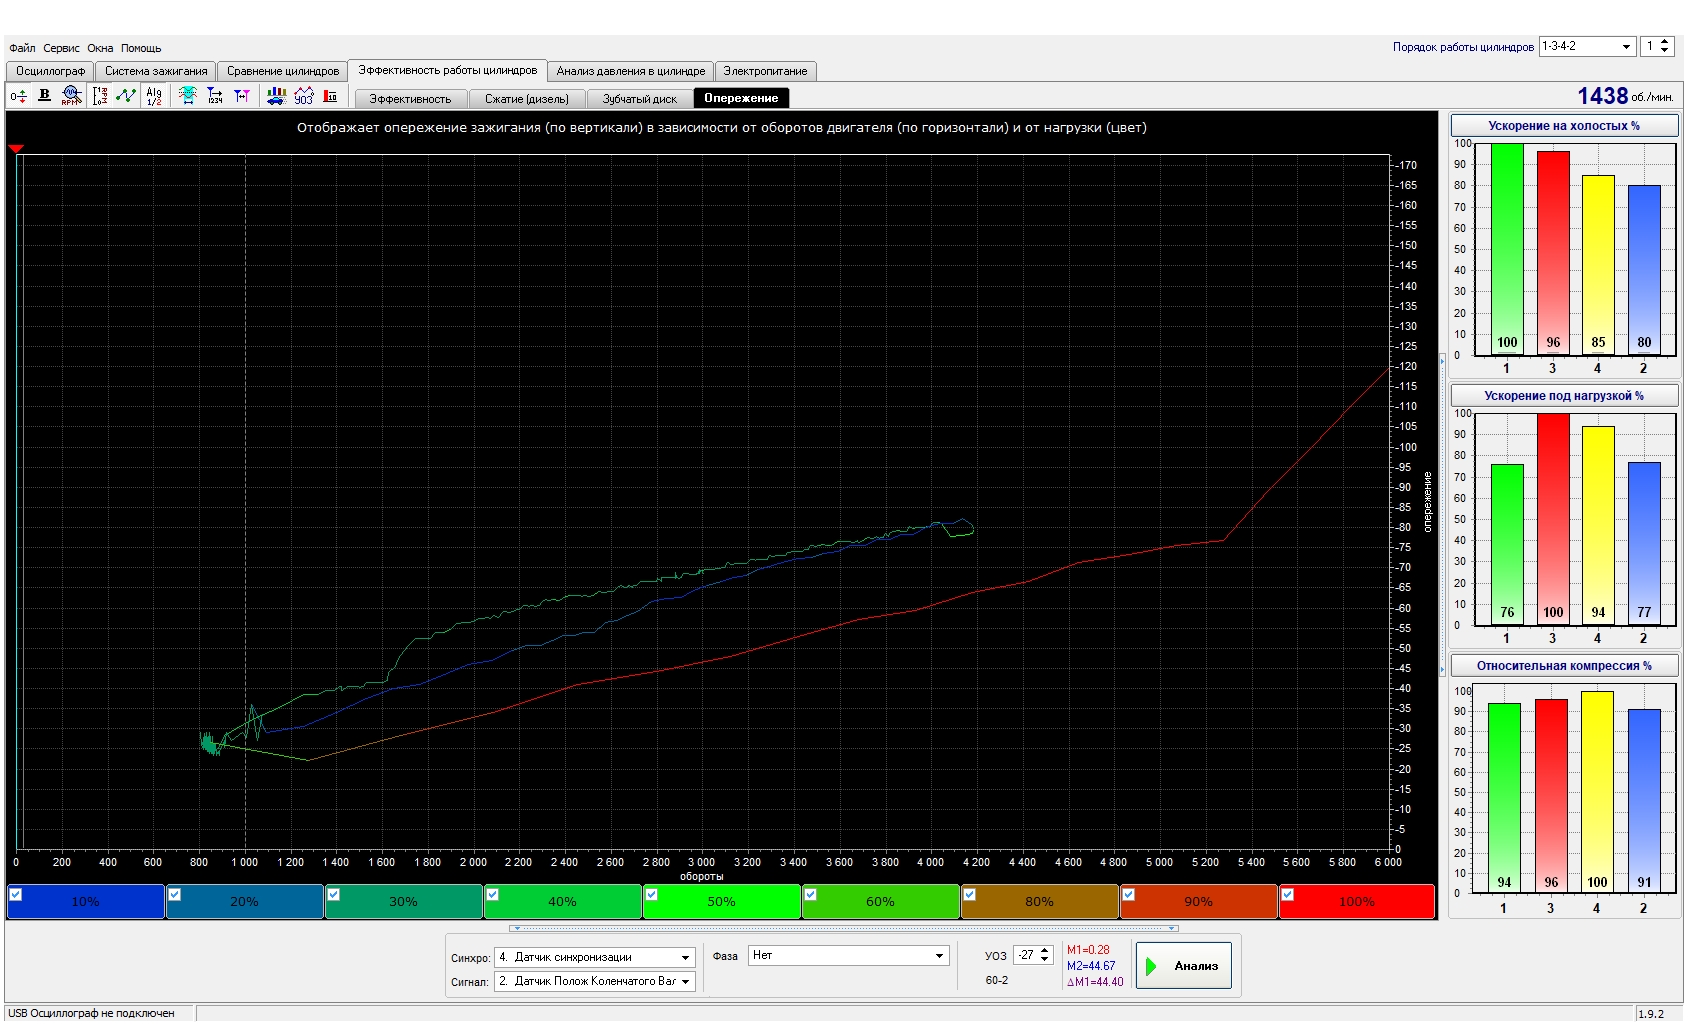
Task: Open the Сжатие (дизель) sub-tab
Action: 527,98
